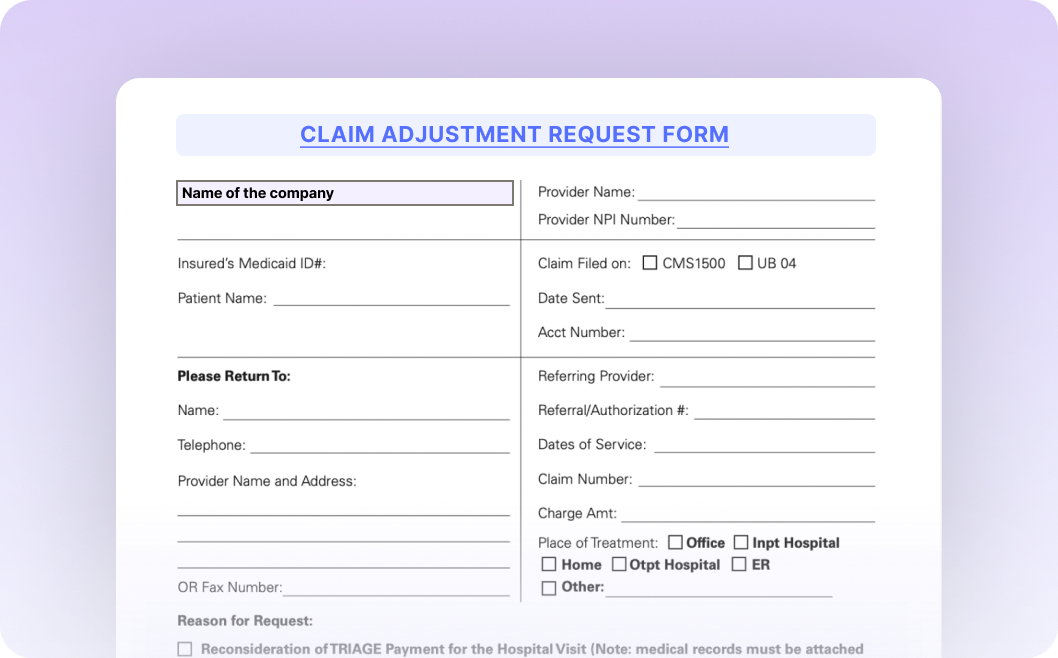Select the Inpt Hospital checkbox

point(741,542)
